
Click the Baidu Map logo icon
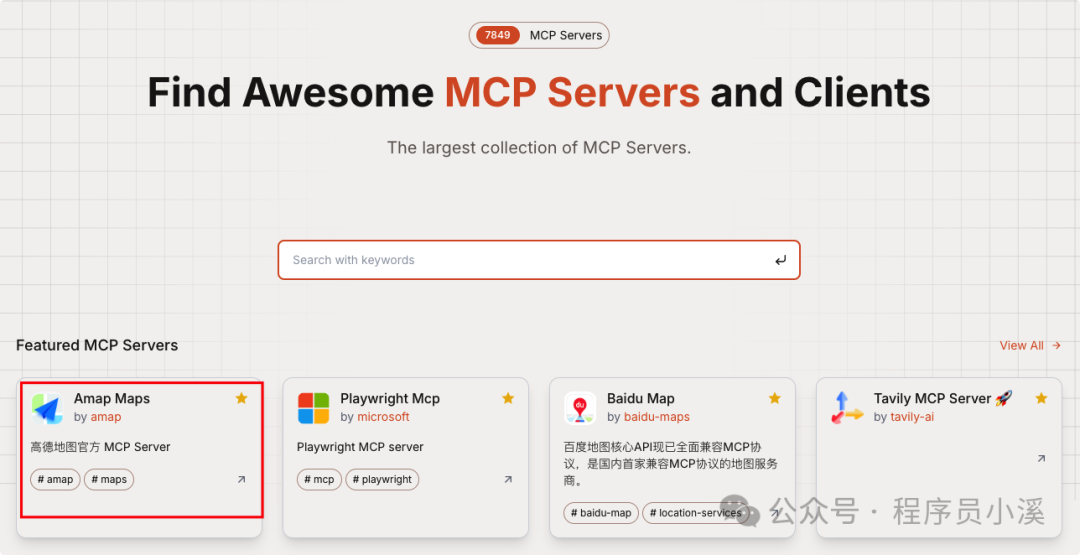coord(580,408)
